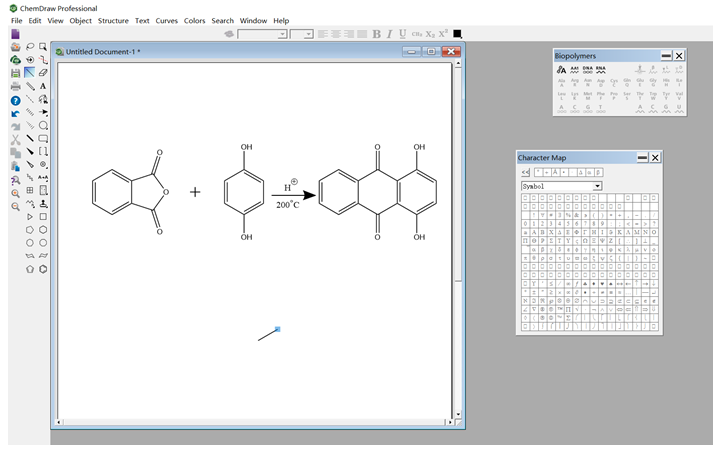
Task: Select the Orbital tool
Action: (x=43, y=125)
